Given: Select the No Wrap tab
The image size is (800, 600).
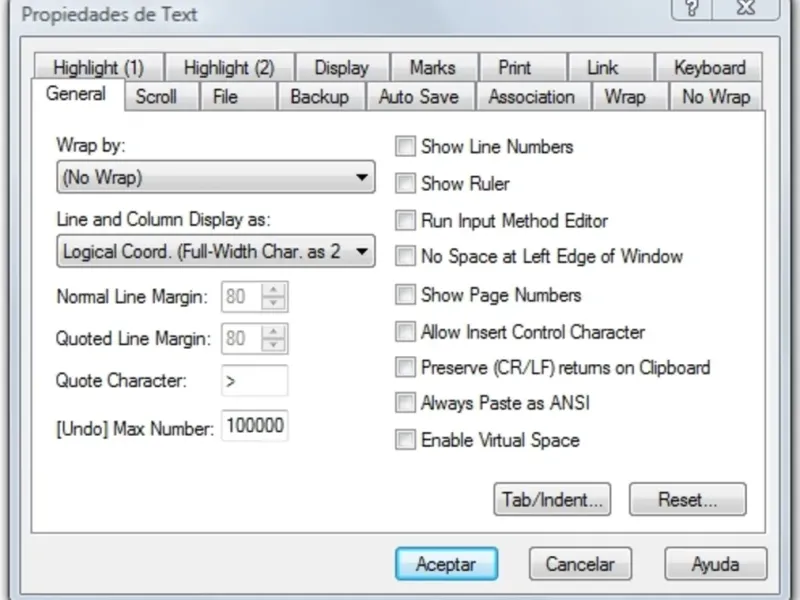Looking at the screenshot, I should [x=716, y=96].
